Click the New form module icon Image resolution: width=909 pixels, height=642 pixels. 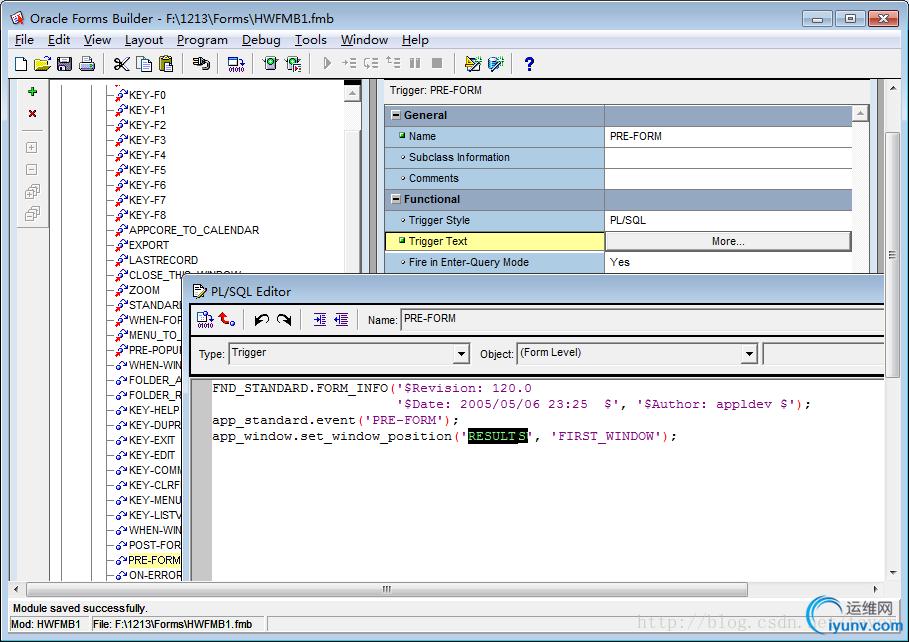(21, 64)
